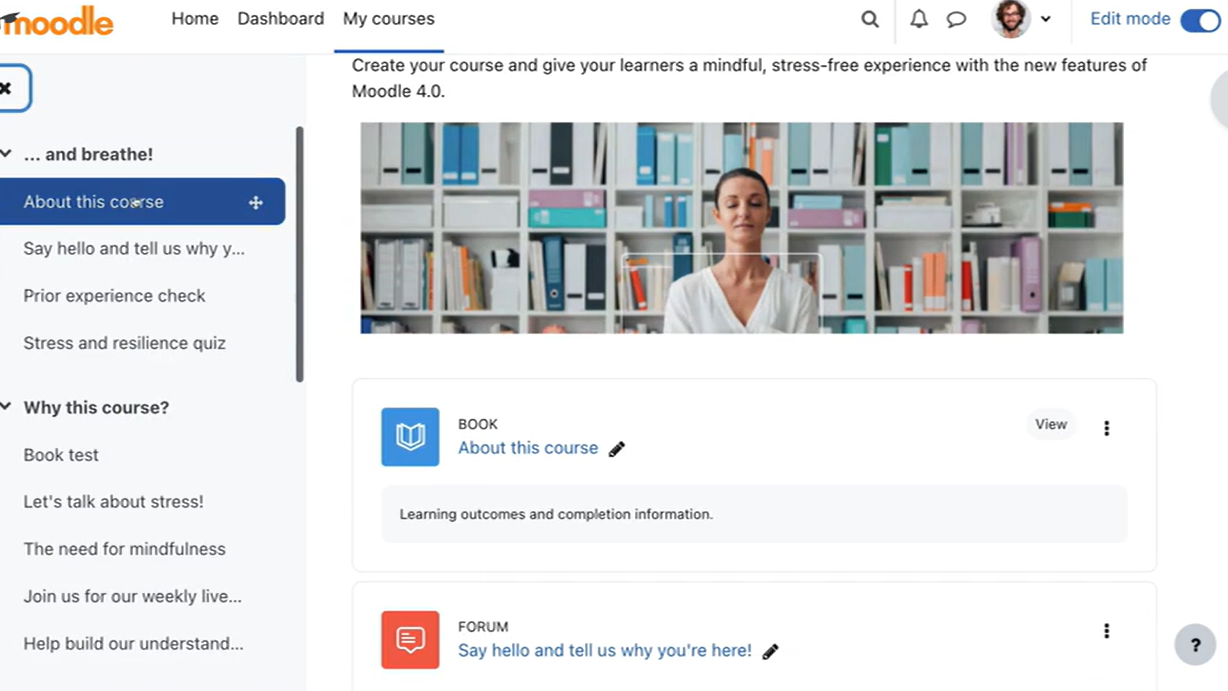Open the kebab menu on the Book activity

coord(1106,427)
